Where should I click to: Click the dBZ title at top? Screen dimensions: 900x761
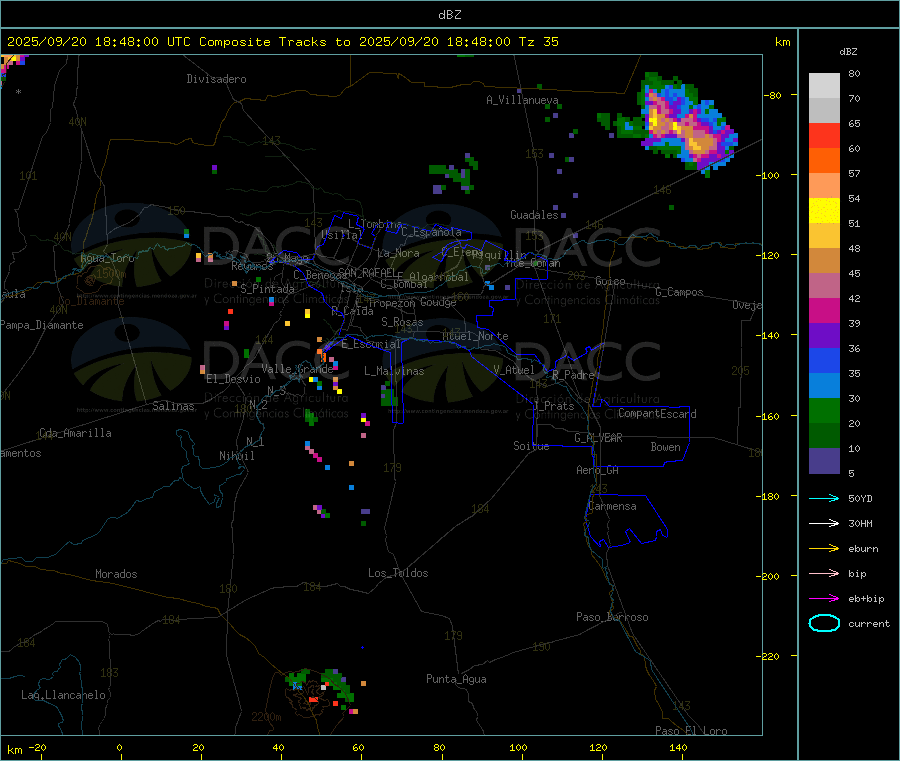tap(449, 15)
